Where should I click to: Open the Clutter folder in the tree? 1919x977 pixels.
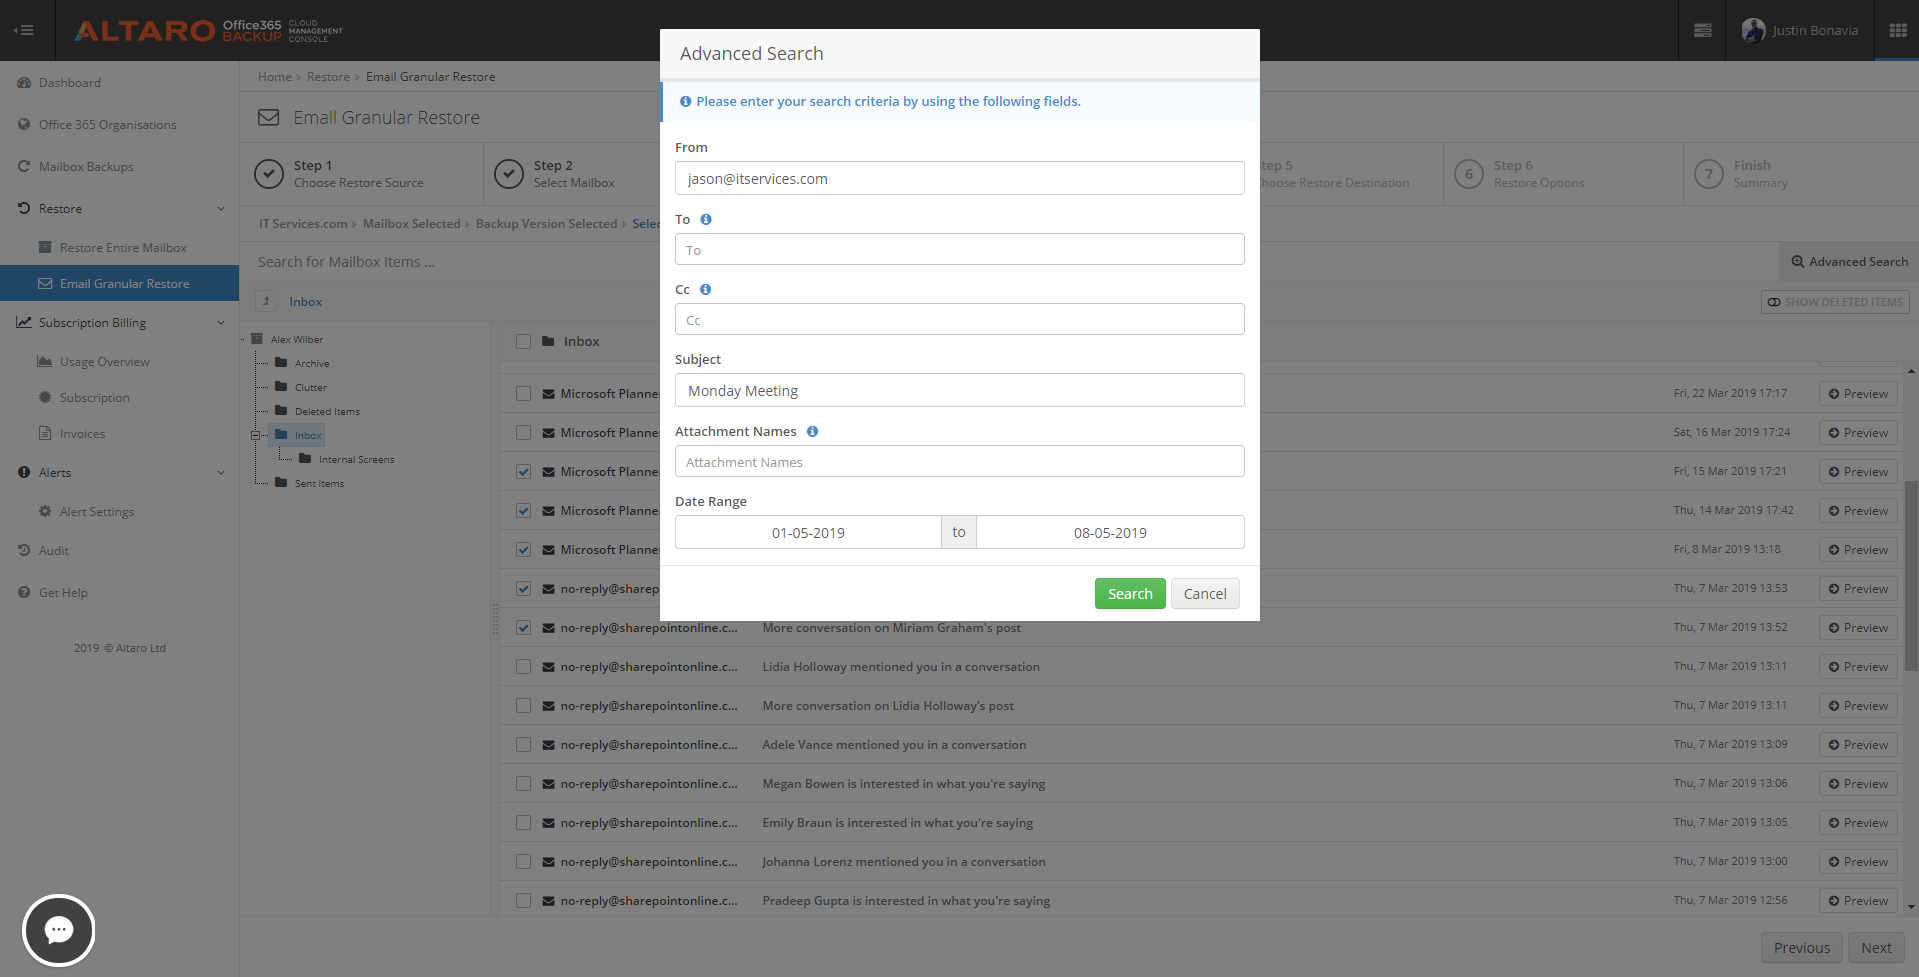pos(310,387)
